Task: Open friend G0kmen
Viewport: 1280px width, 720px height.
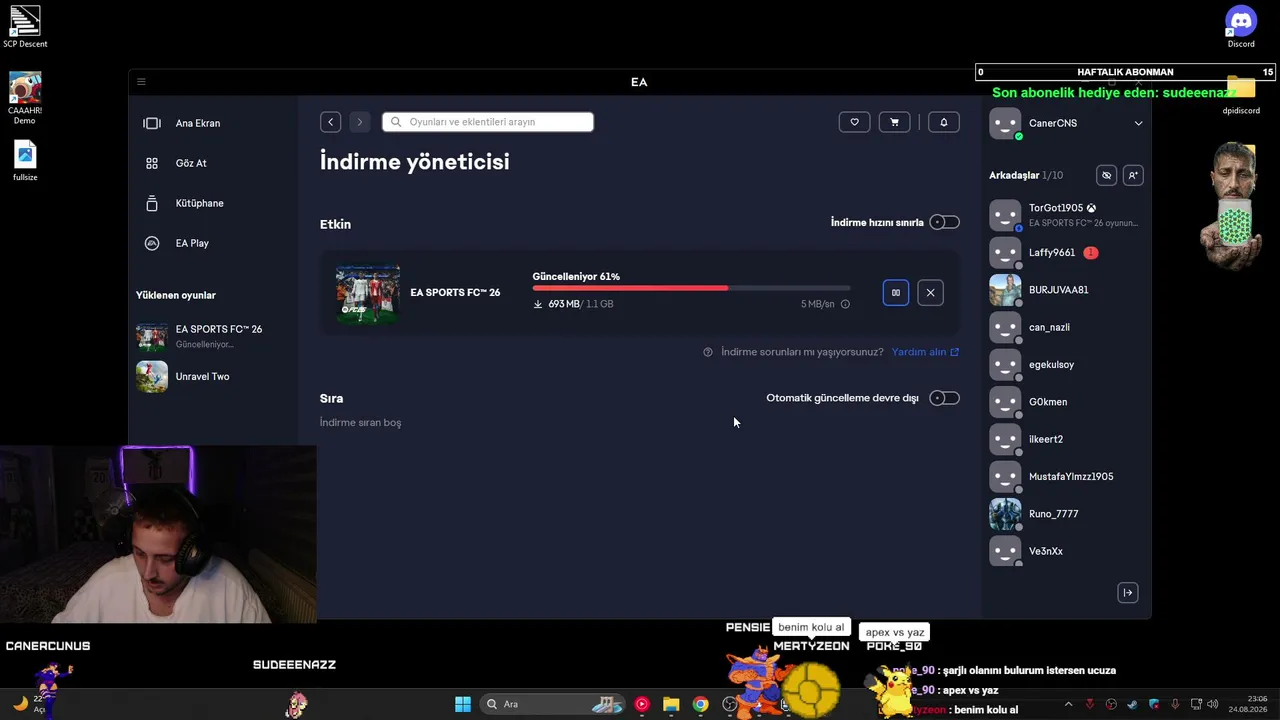Action: coord(1066,402)
